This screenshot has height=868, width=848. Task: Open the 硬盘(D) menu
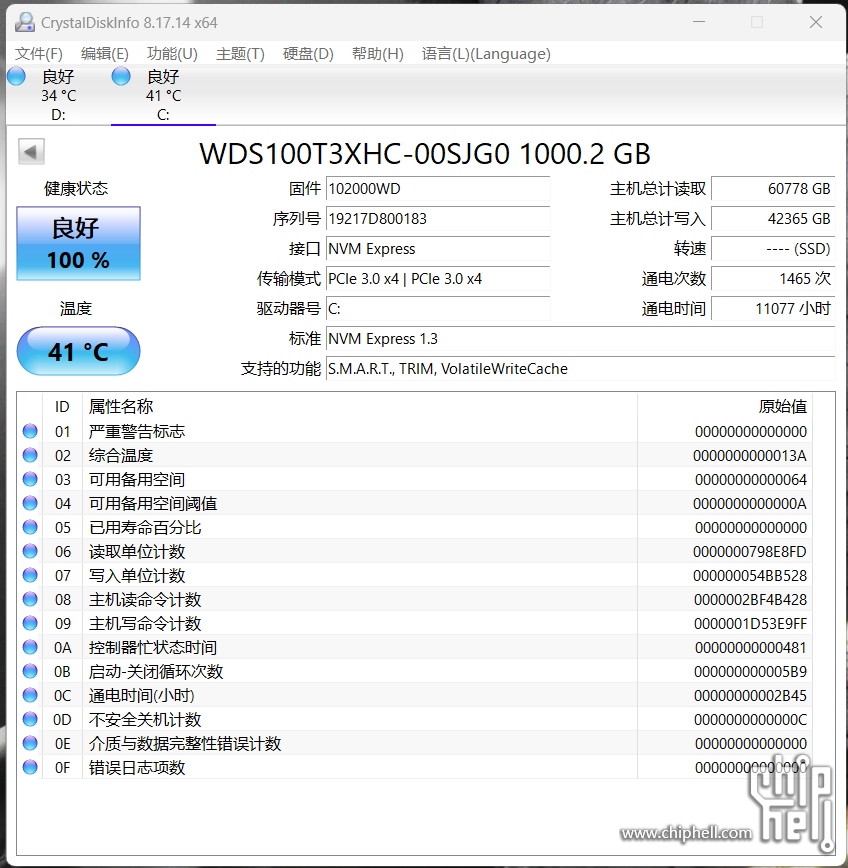308,54
